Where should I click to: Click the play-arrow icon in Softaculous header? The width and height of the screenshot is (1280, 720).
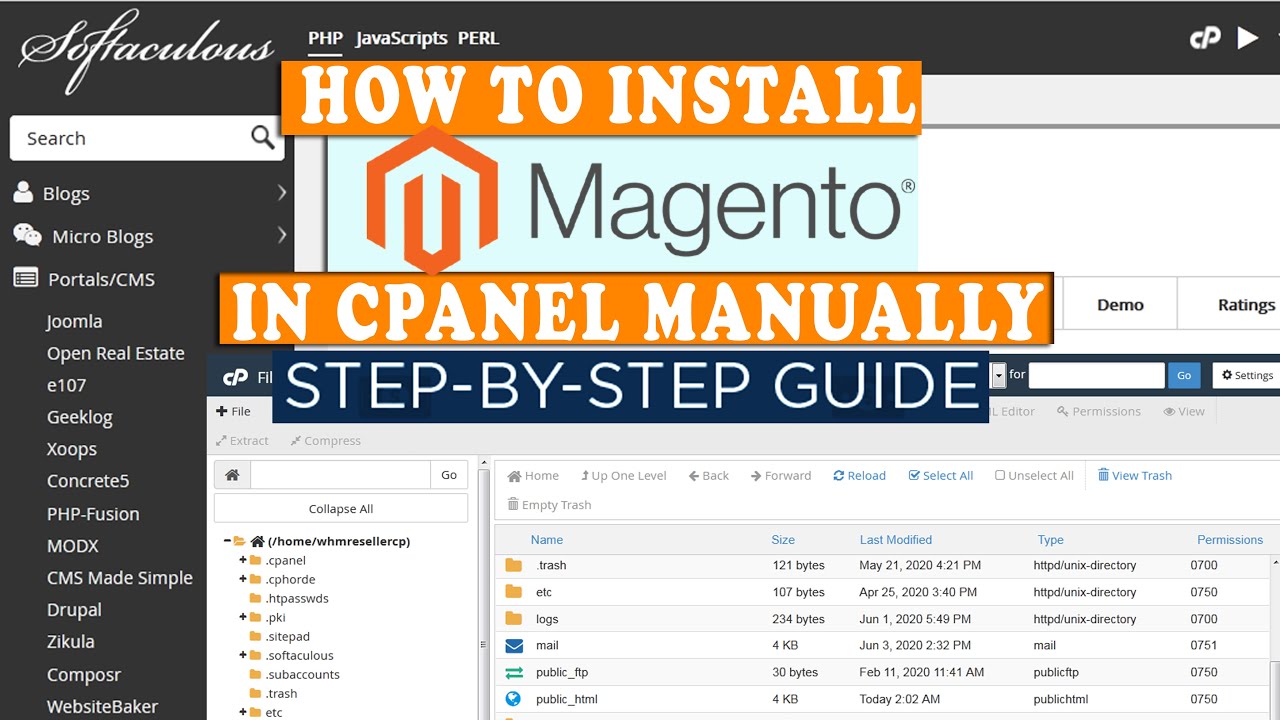click(1247, 38)
